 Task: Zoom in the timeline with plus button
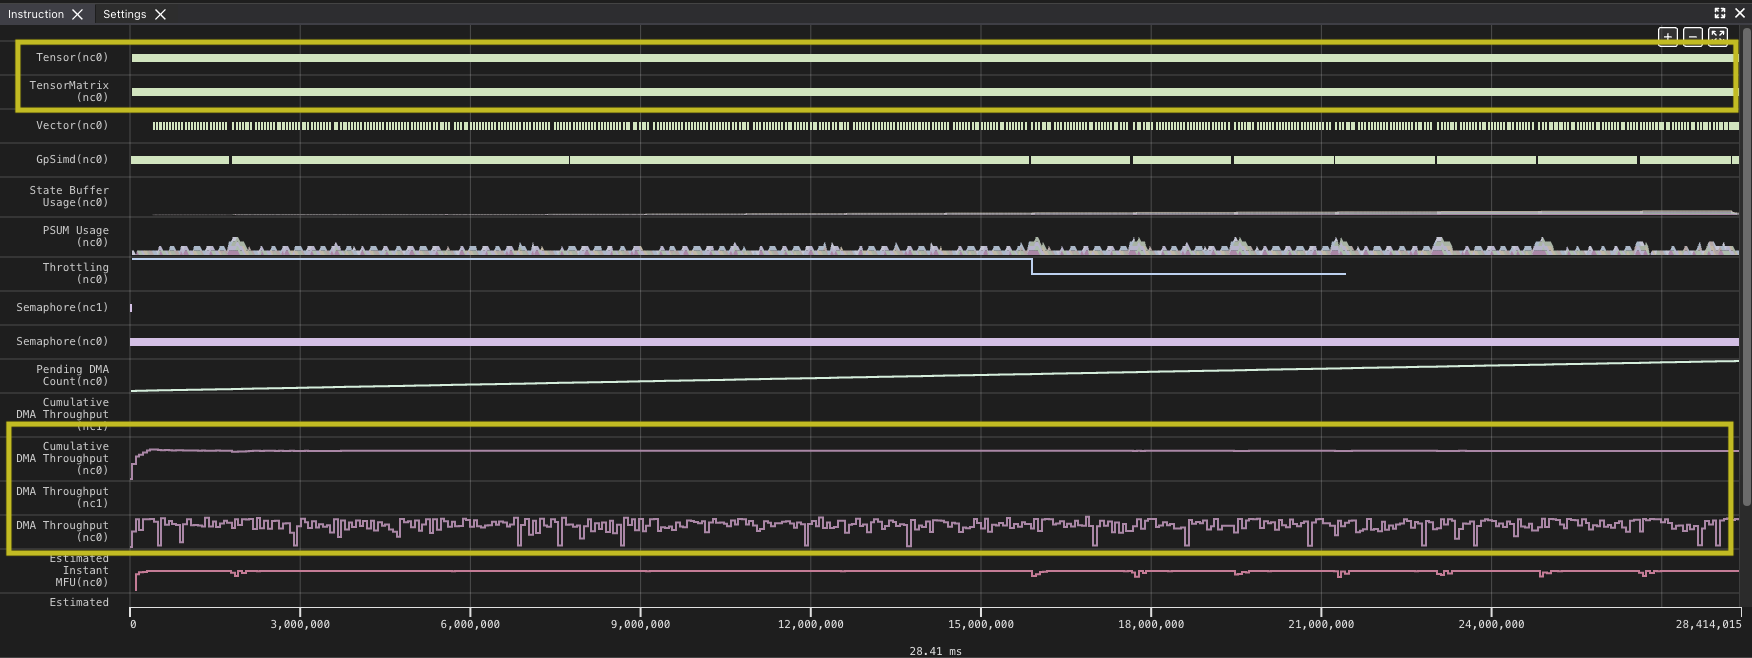coord(1667,36)
